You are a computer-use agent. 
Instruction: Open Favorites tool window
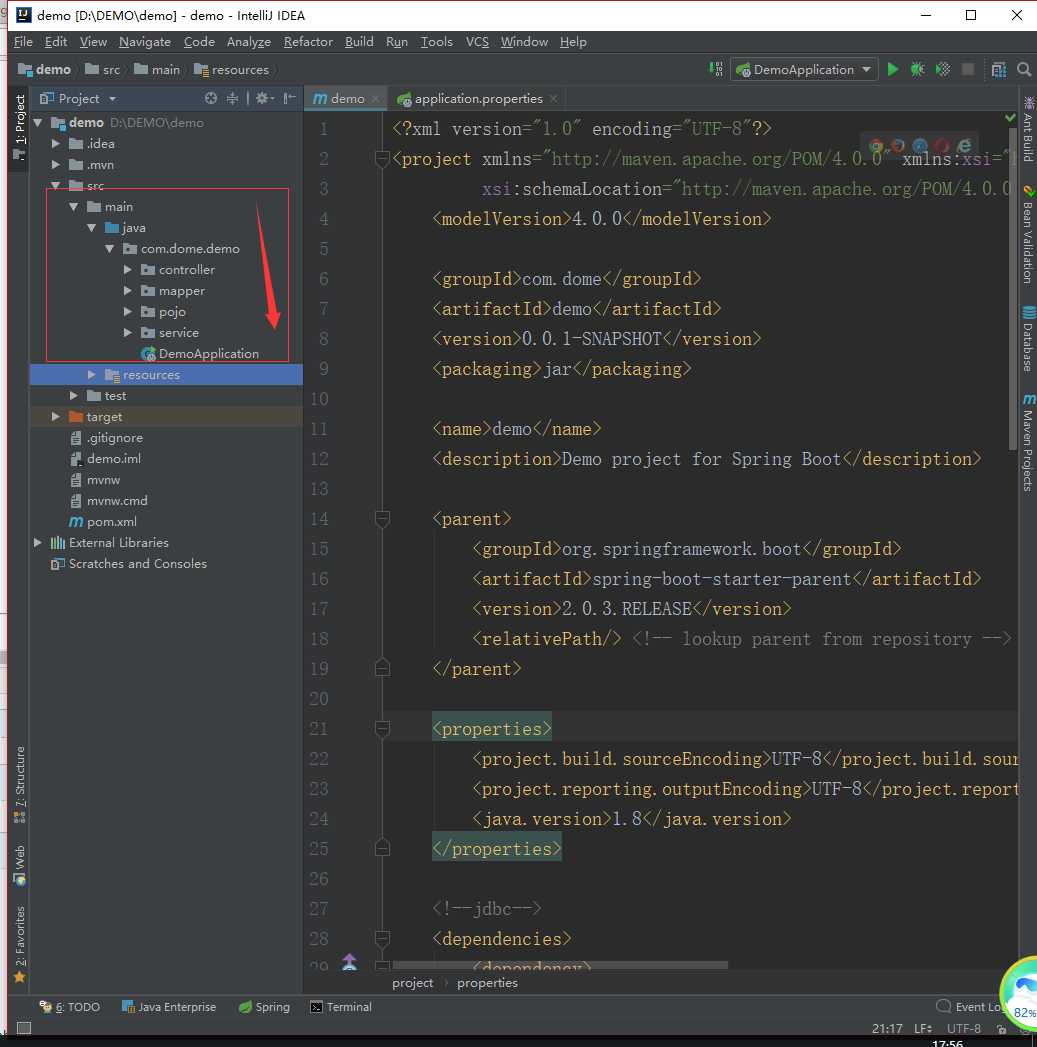coord(20,944)
